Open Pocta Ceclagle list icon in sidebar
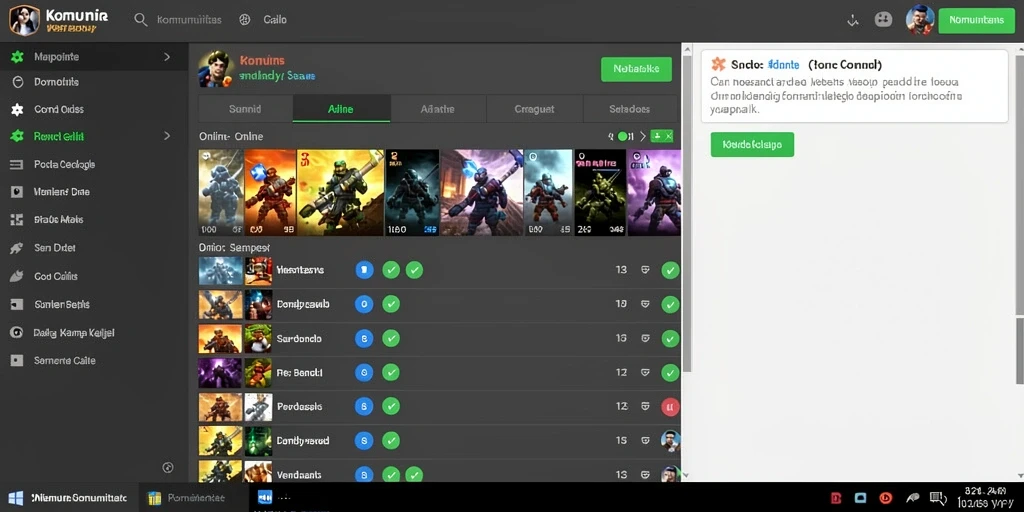Viewport: 1024px width, 512px height. pyautogui.click(x=16, y=165)
